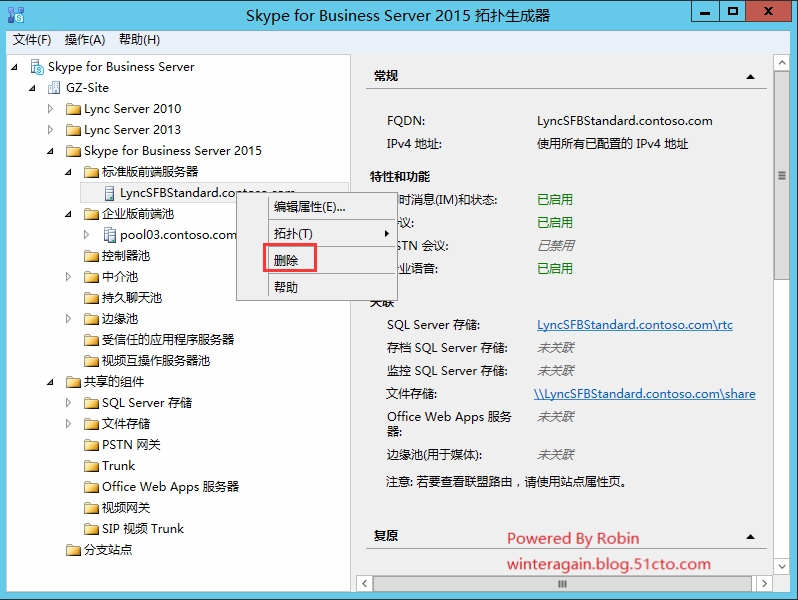
Task: Expand the SQL Server 存储 tree node
Action: [x=68, y=403]
